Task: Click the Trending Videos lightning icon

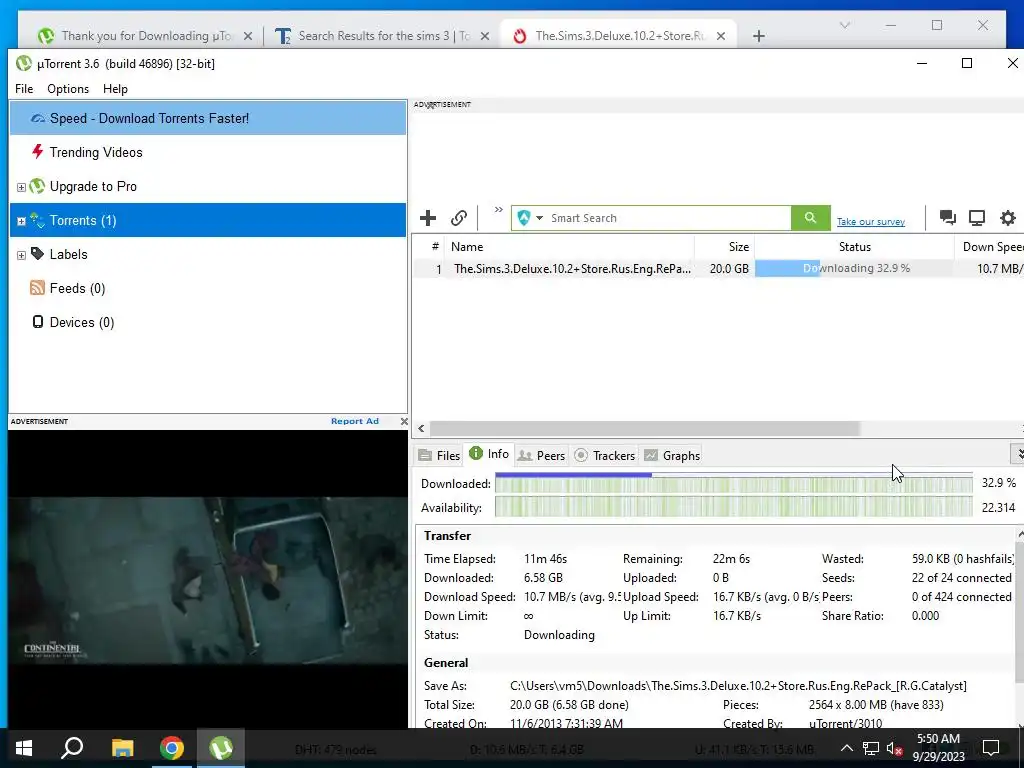Action: (x=38, y=152)
